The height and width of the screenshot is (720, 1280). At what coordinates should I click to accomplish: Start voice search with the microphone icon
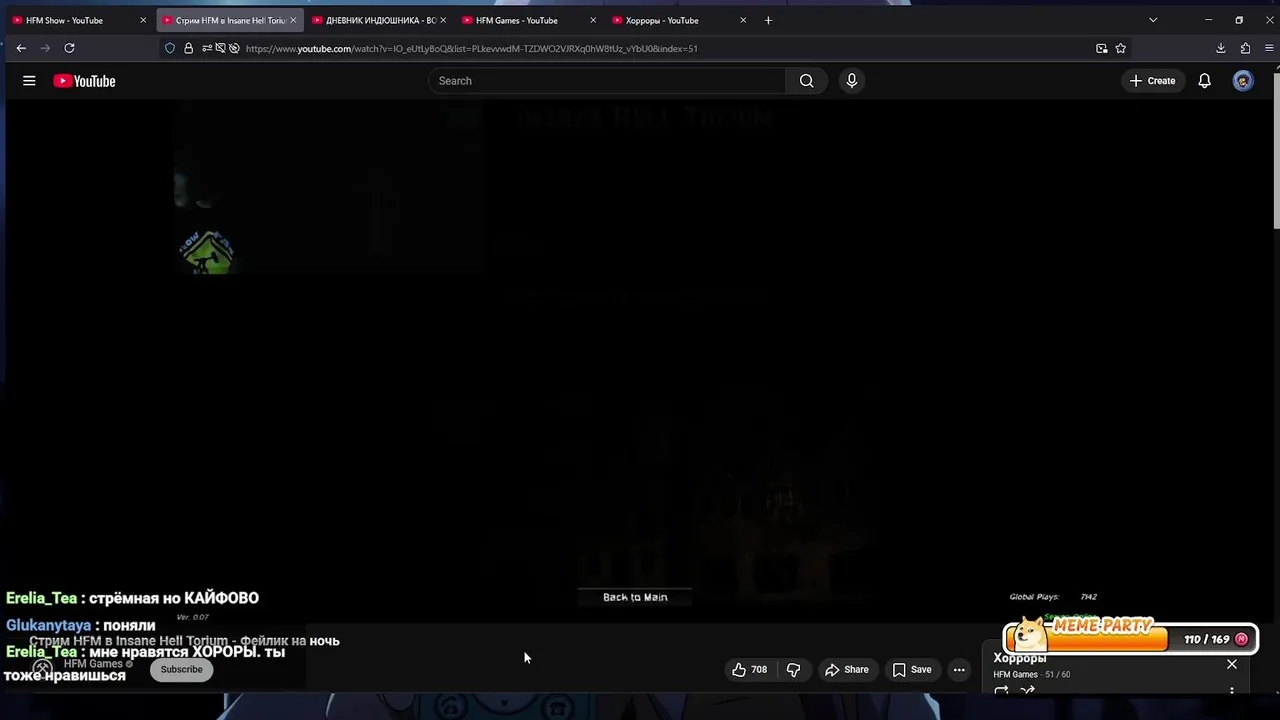coord(851,81)
